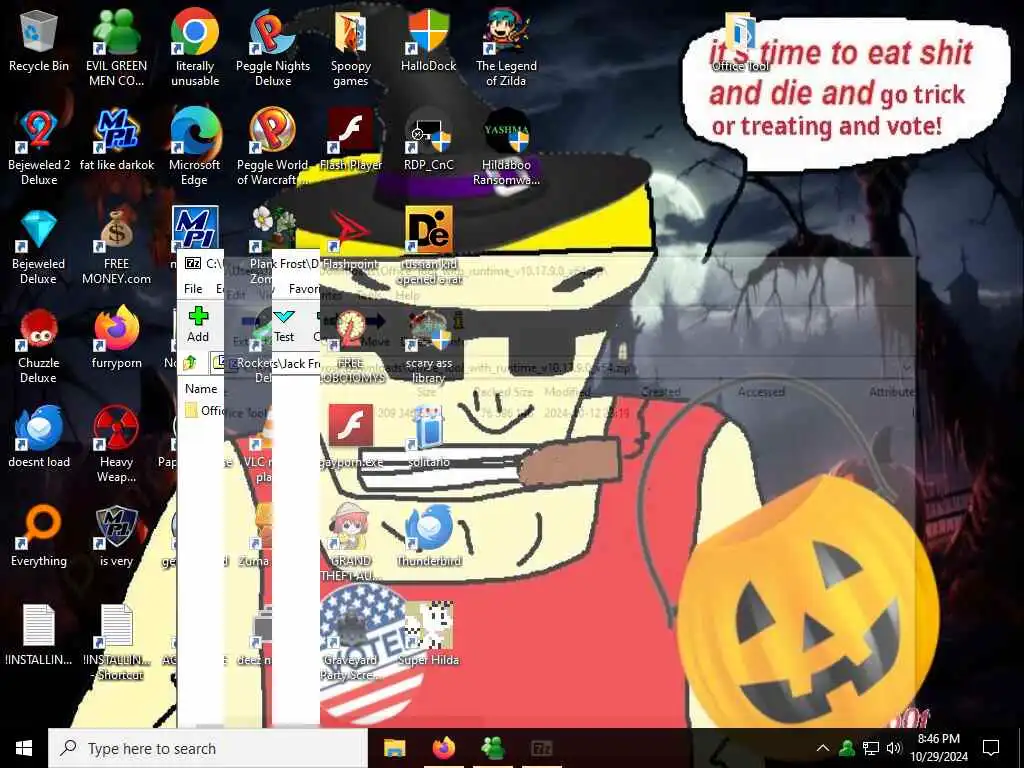Open Peggle World of Warcraft shortcut
1024x768 pixels.
pos(272,147)
